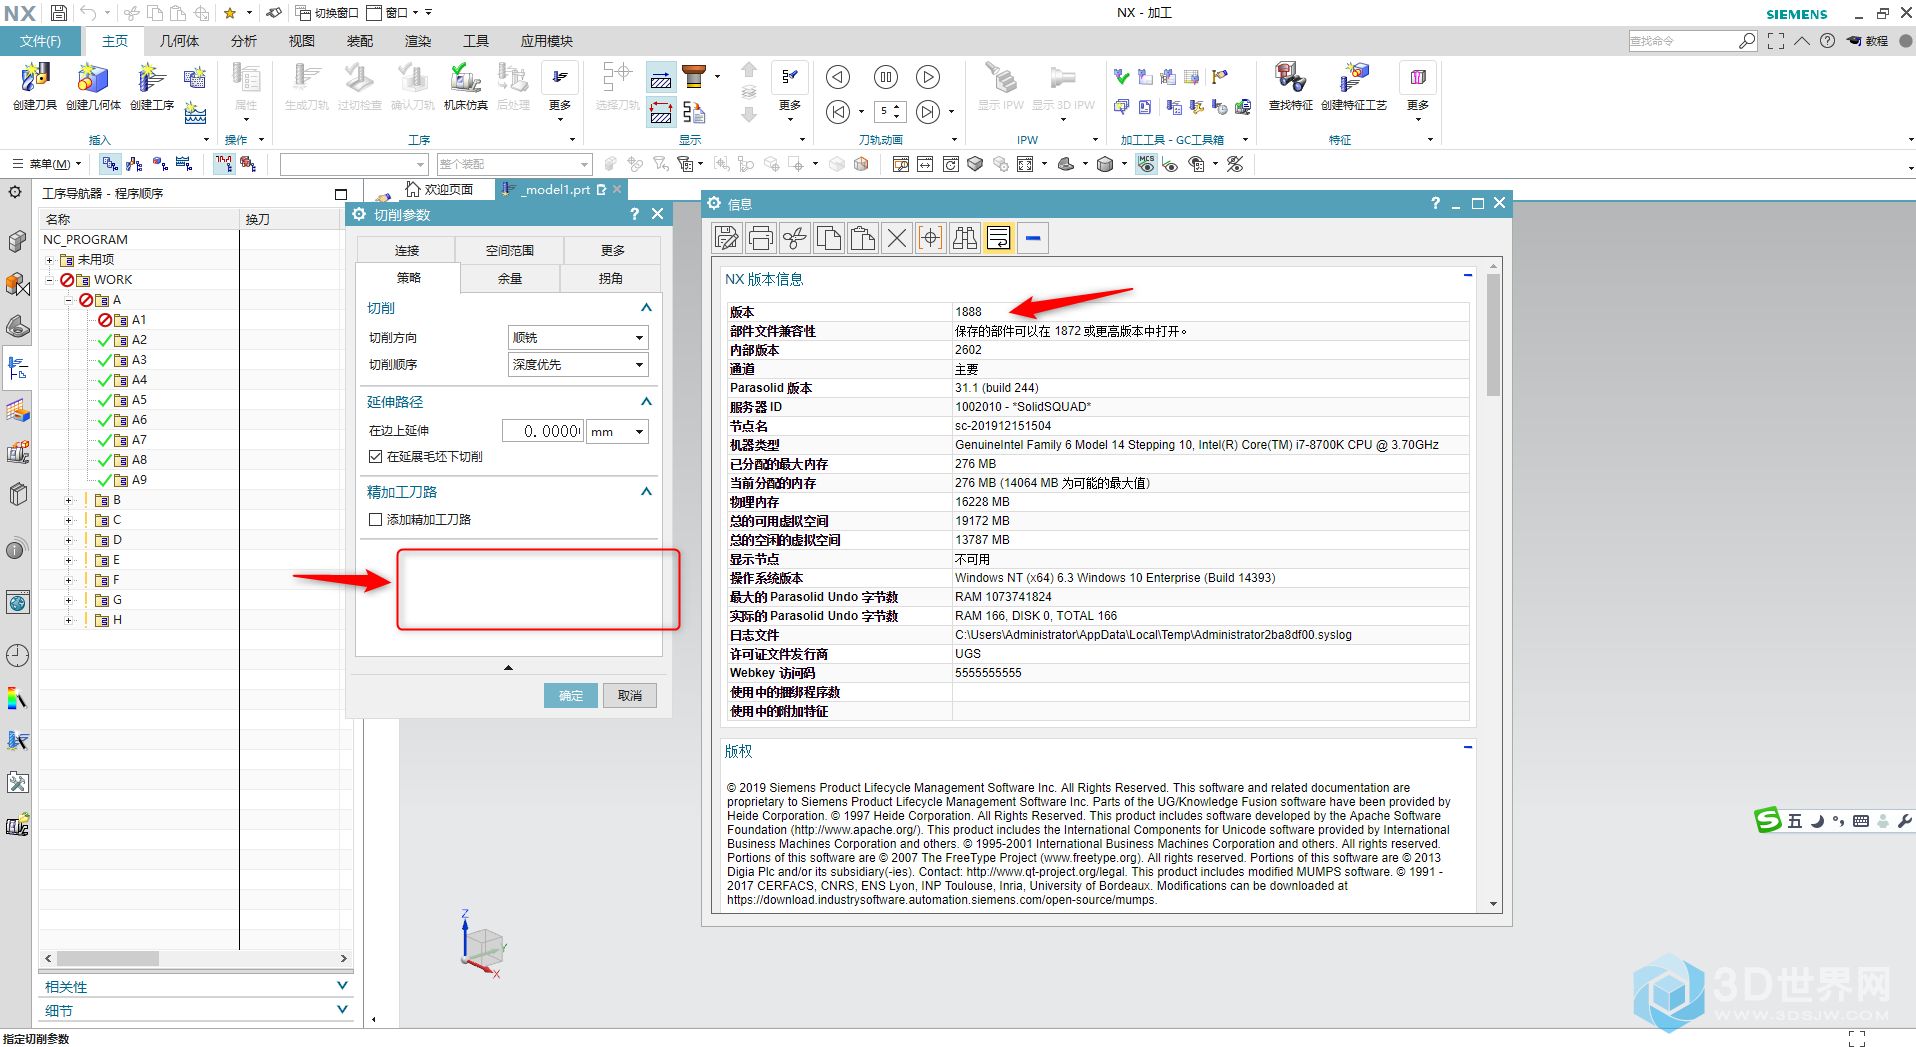
Task: Open the 欢迎页面 tab
Action: (x=440, y=189)
